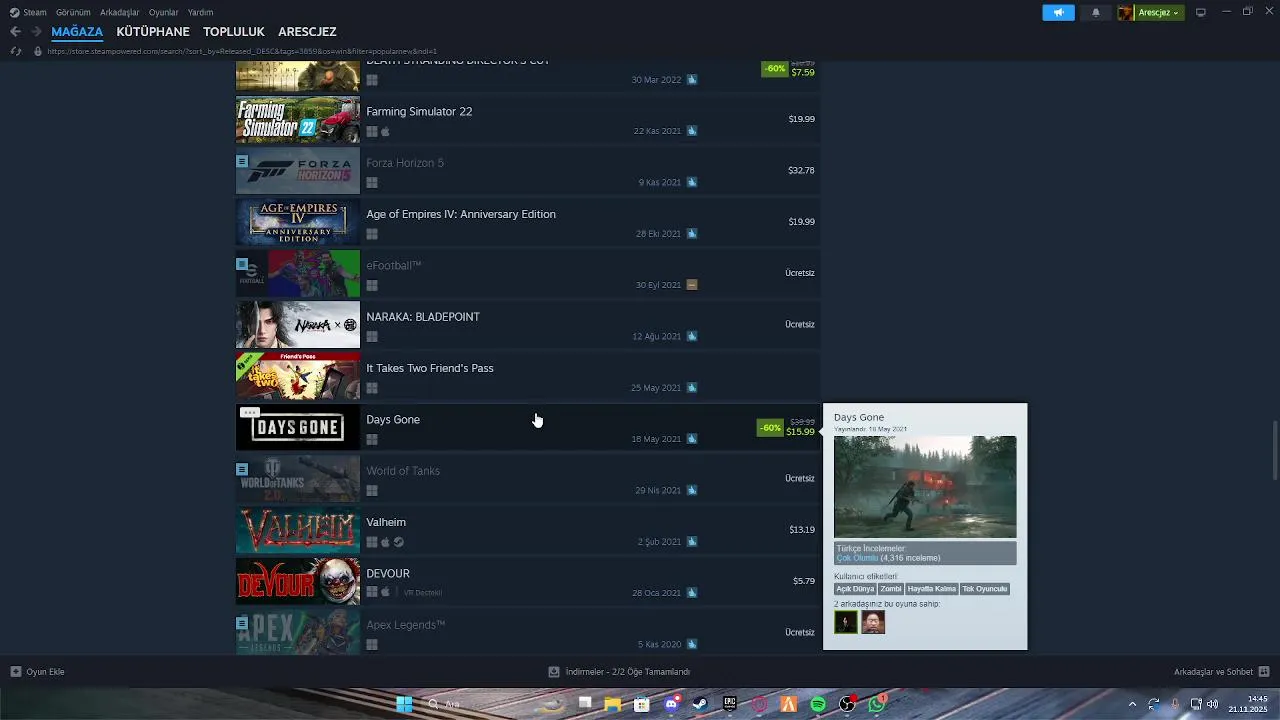This screenshot has height=720, width=1280.
Task: Click the macOS icon under Farming Simulator 22
Action: point(385,131)
